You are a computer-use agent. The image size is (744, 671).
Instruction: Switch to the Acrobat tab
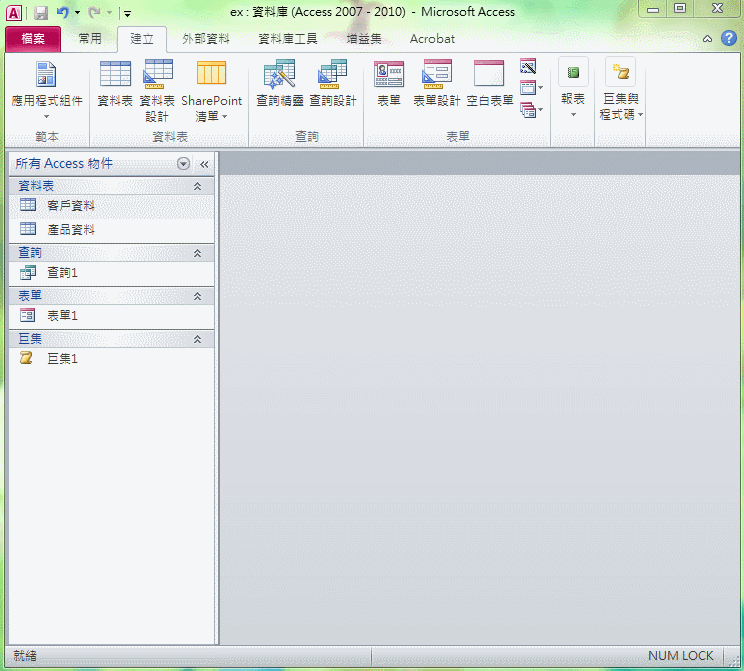pos(432,39)
